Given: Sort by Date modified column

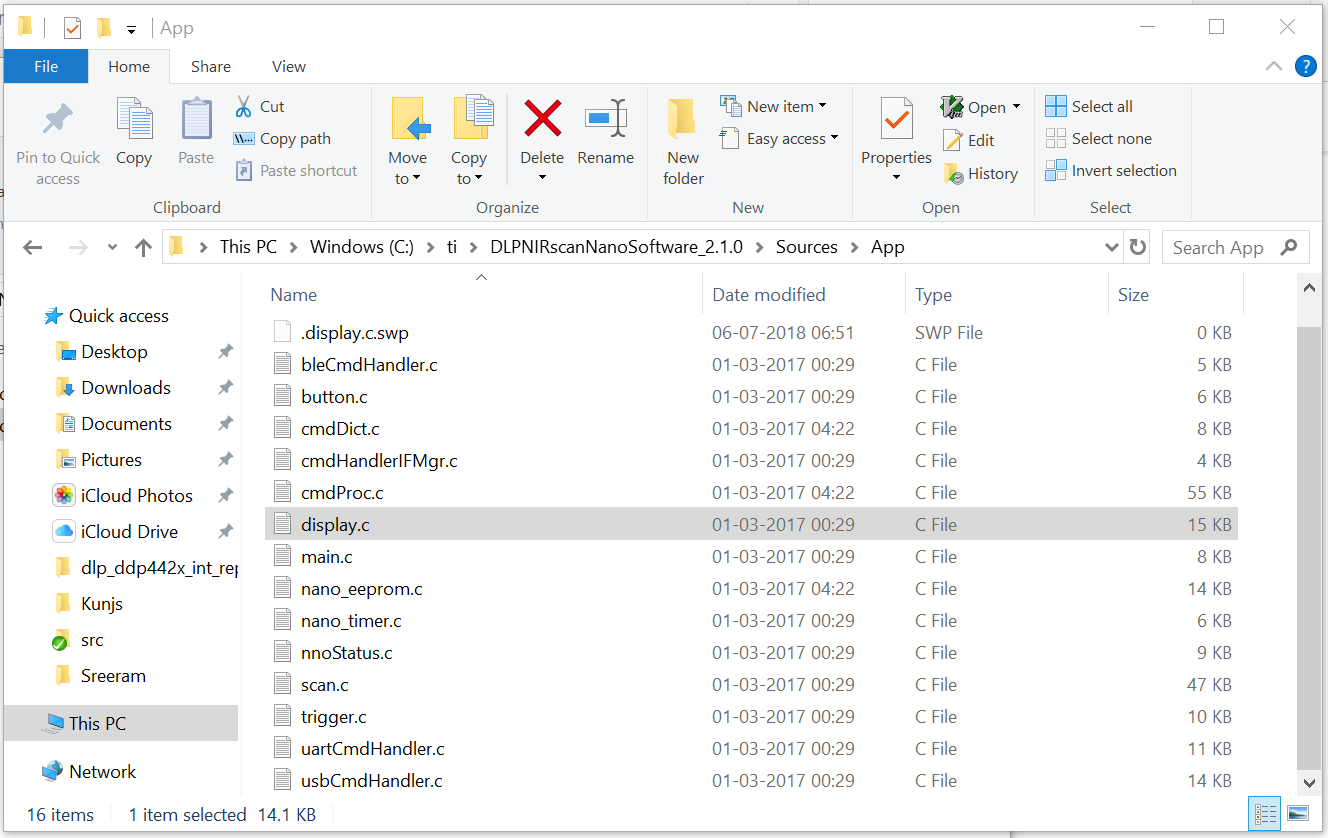Looking at the screenshot, I should pyautogui.click(x=769, y=295).
